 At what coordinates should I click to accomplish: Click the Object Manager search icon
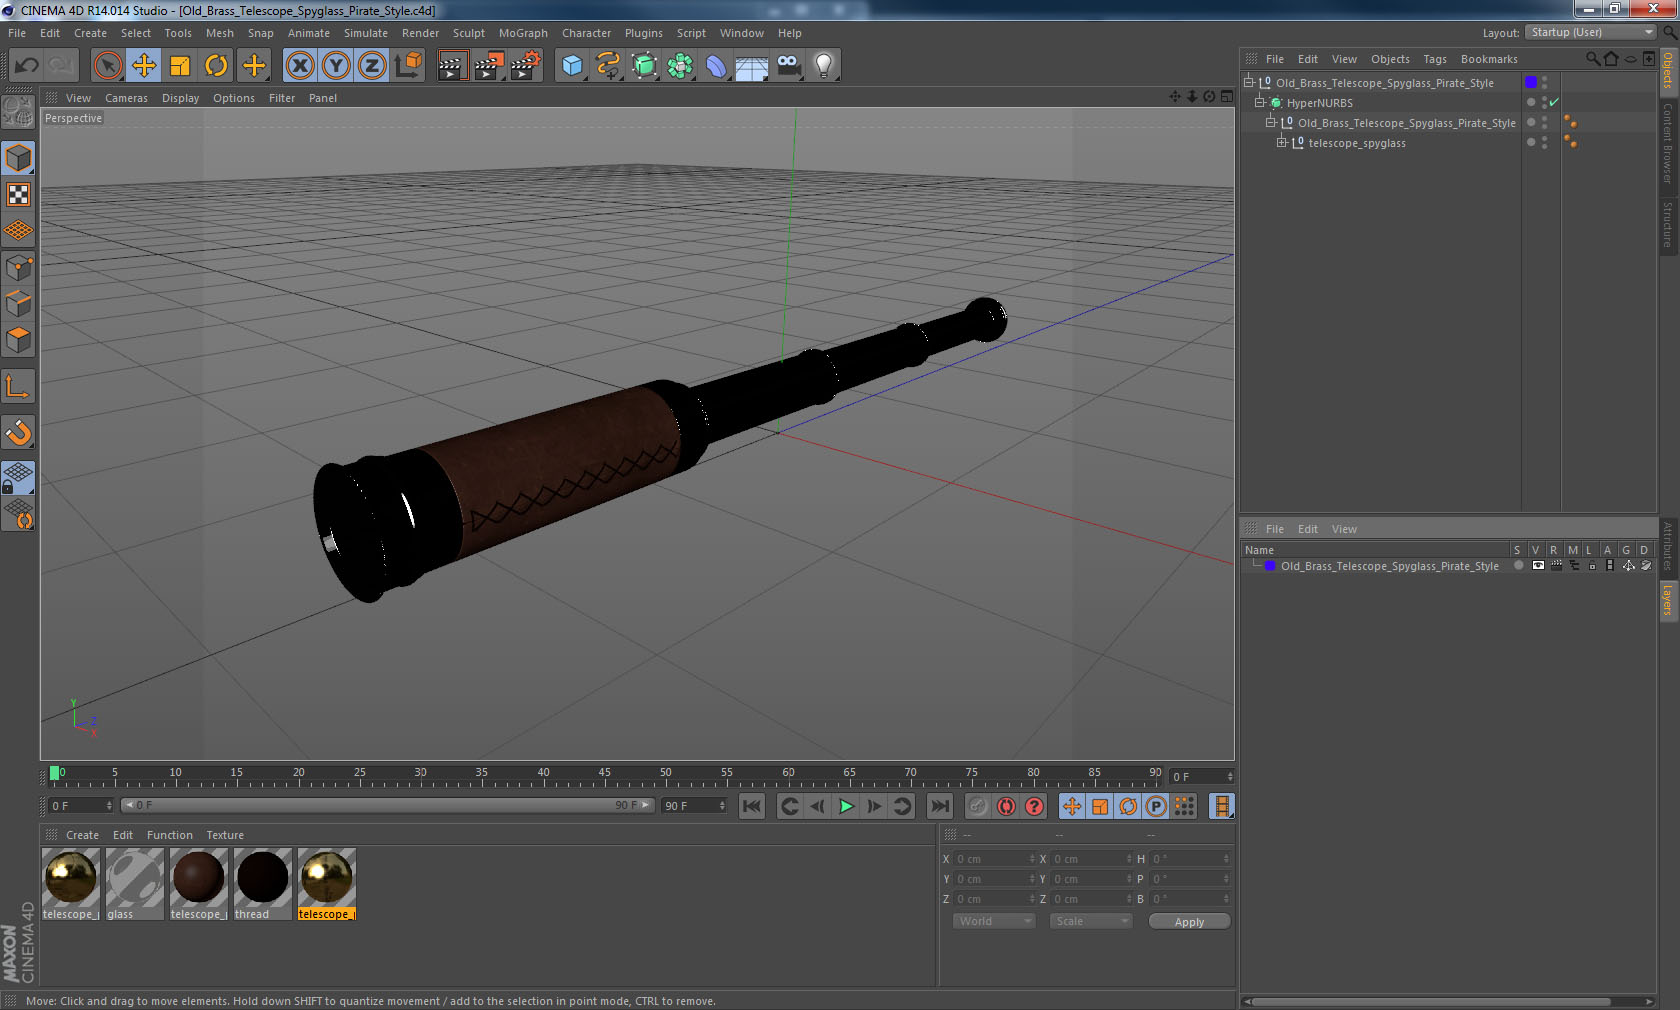point(1592,59)
